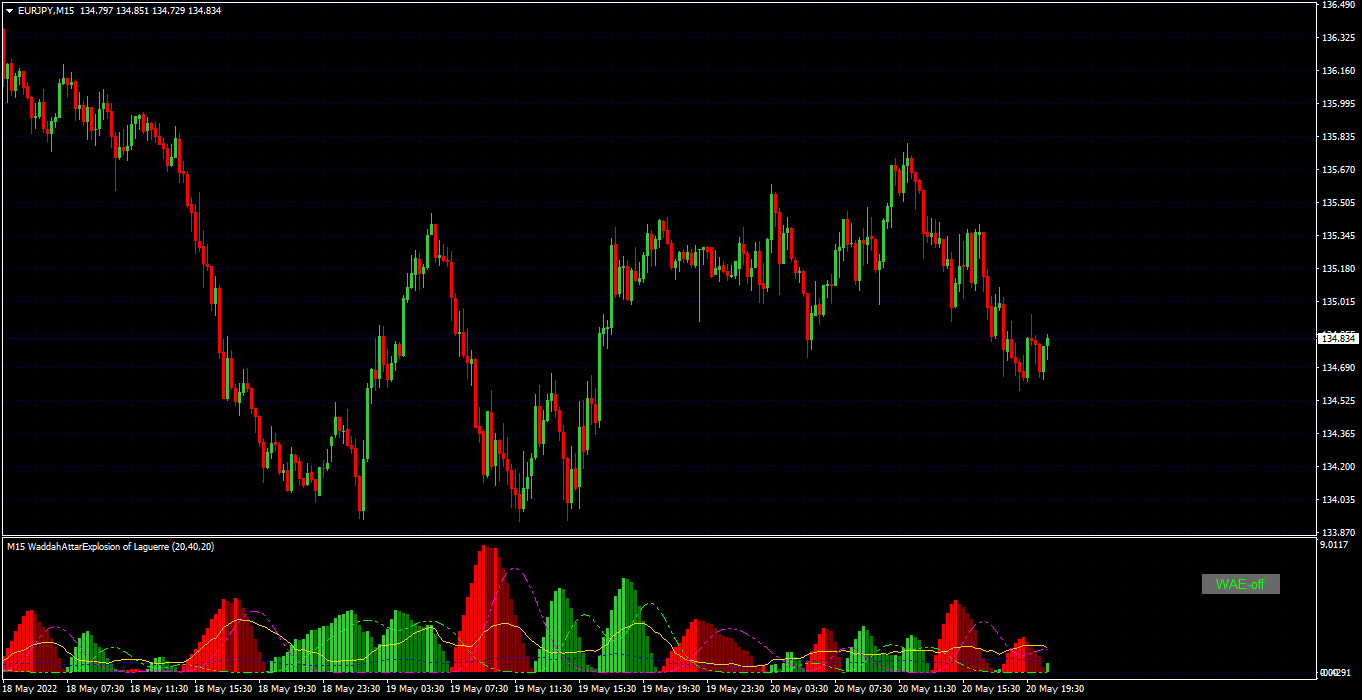Click the 18 May 19:30 time label
This screenshot has height=700, width=1362.
[x=287, y=689]
